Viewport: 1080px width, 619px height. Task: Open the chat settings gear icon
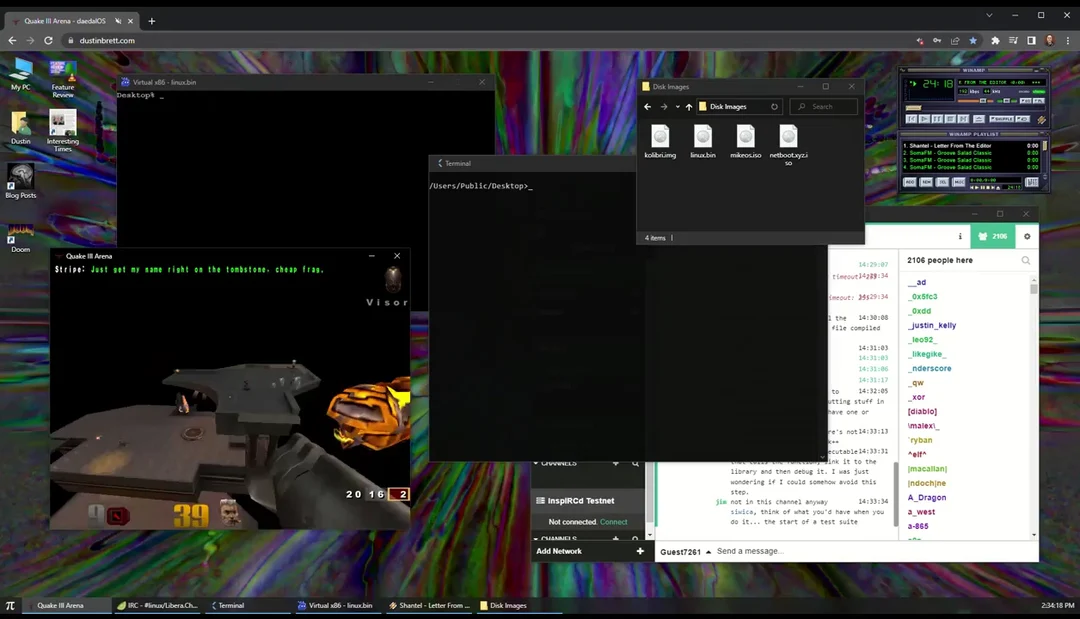[1026, 236]
